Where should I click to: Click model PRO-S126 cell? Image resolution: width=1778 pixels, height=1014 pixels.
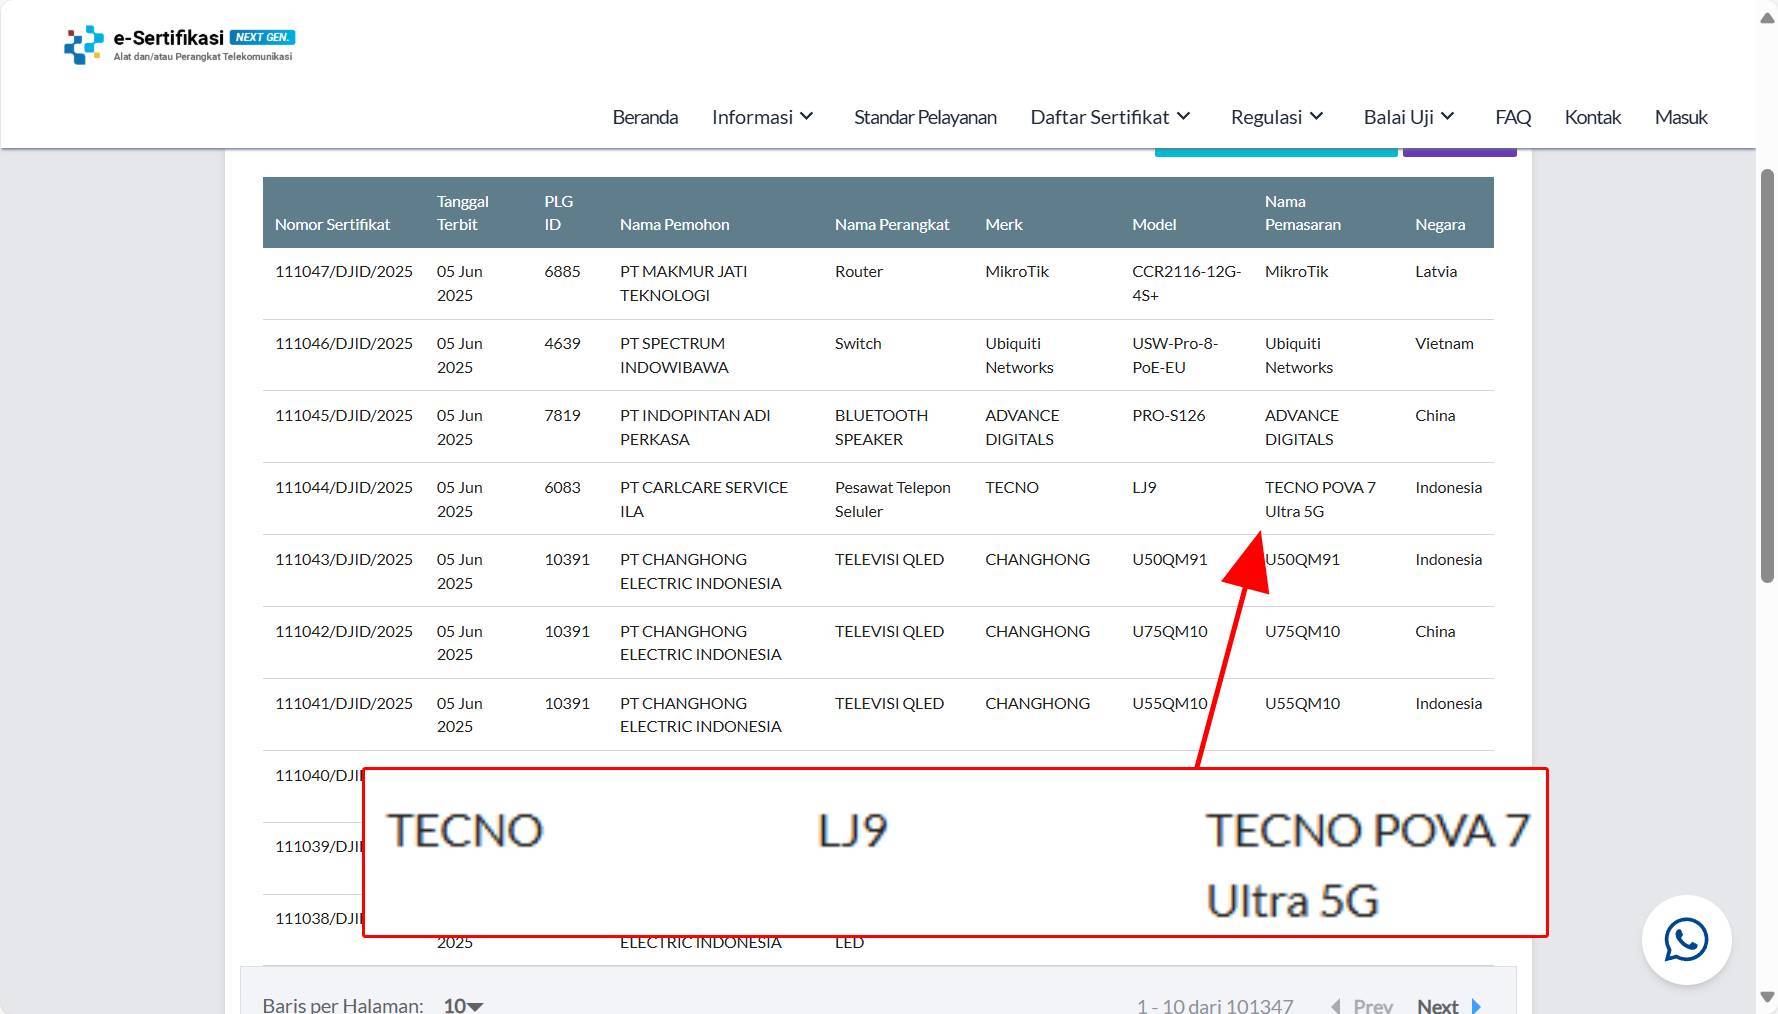pos(1168,415)
